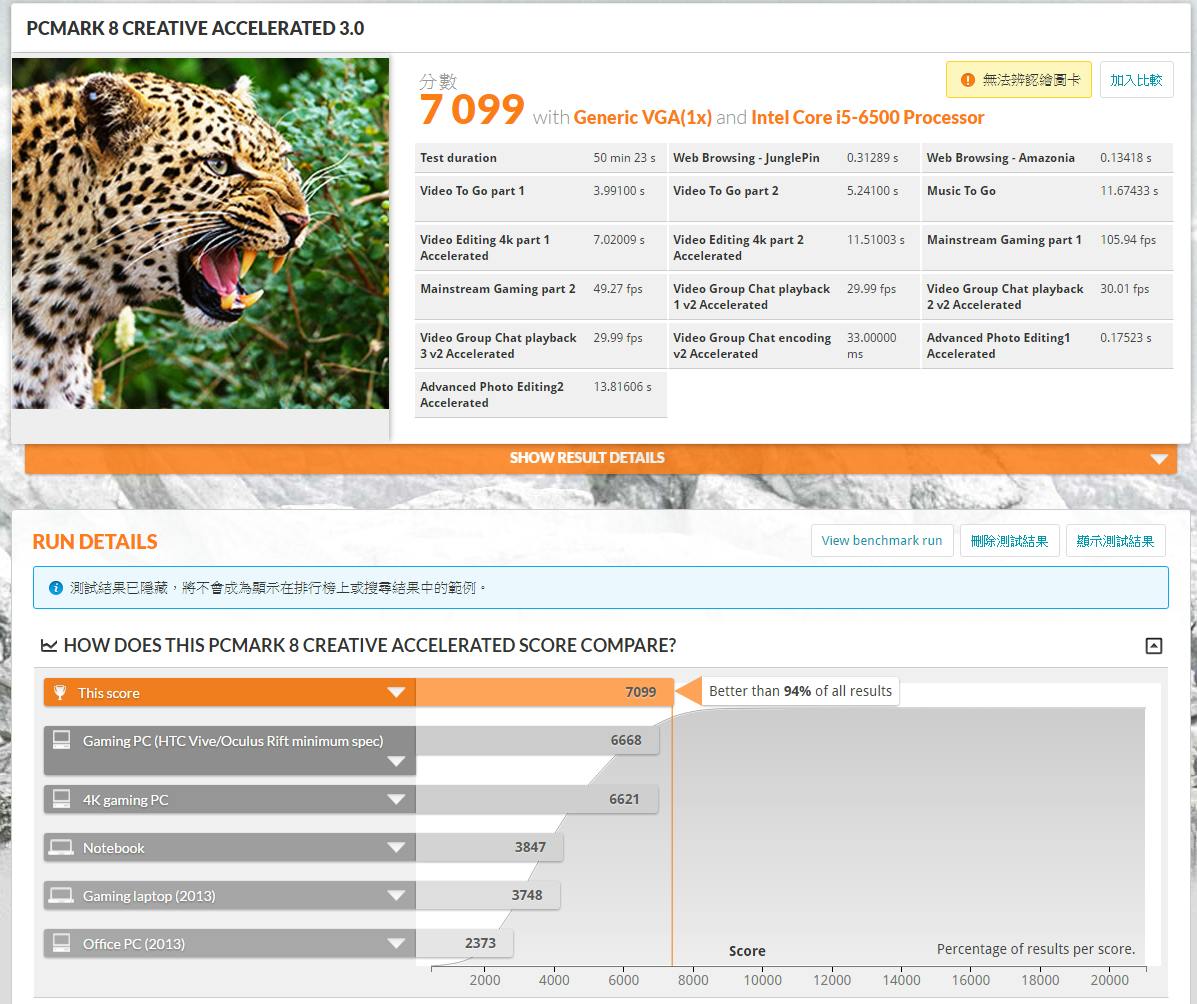
Task: Click the 6621 4K gaming PC score bar
Action: tap(537, 799)
